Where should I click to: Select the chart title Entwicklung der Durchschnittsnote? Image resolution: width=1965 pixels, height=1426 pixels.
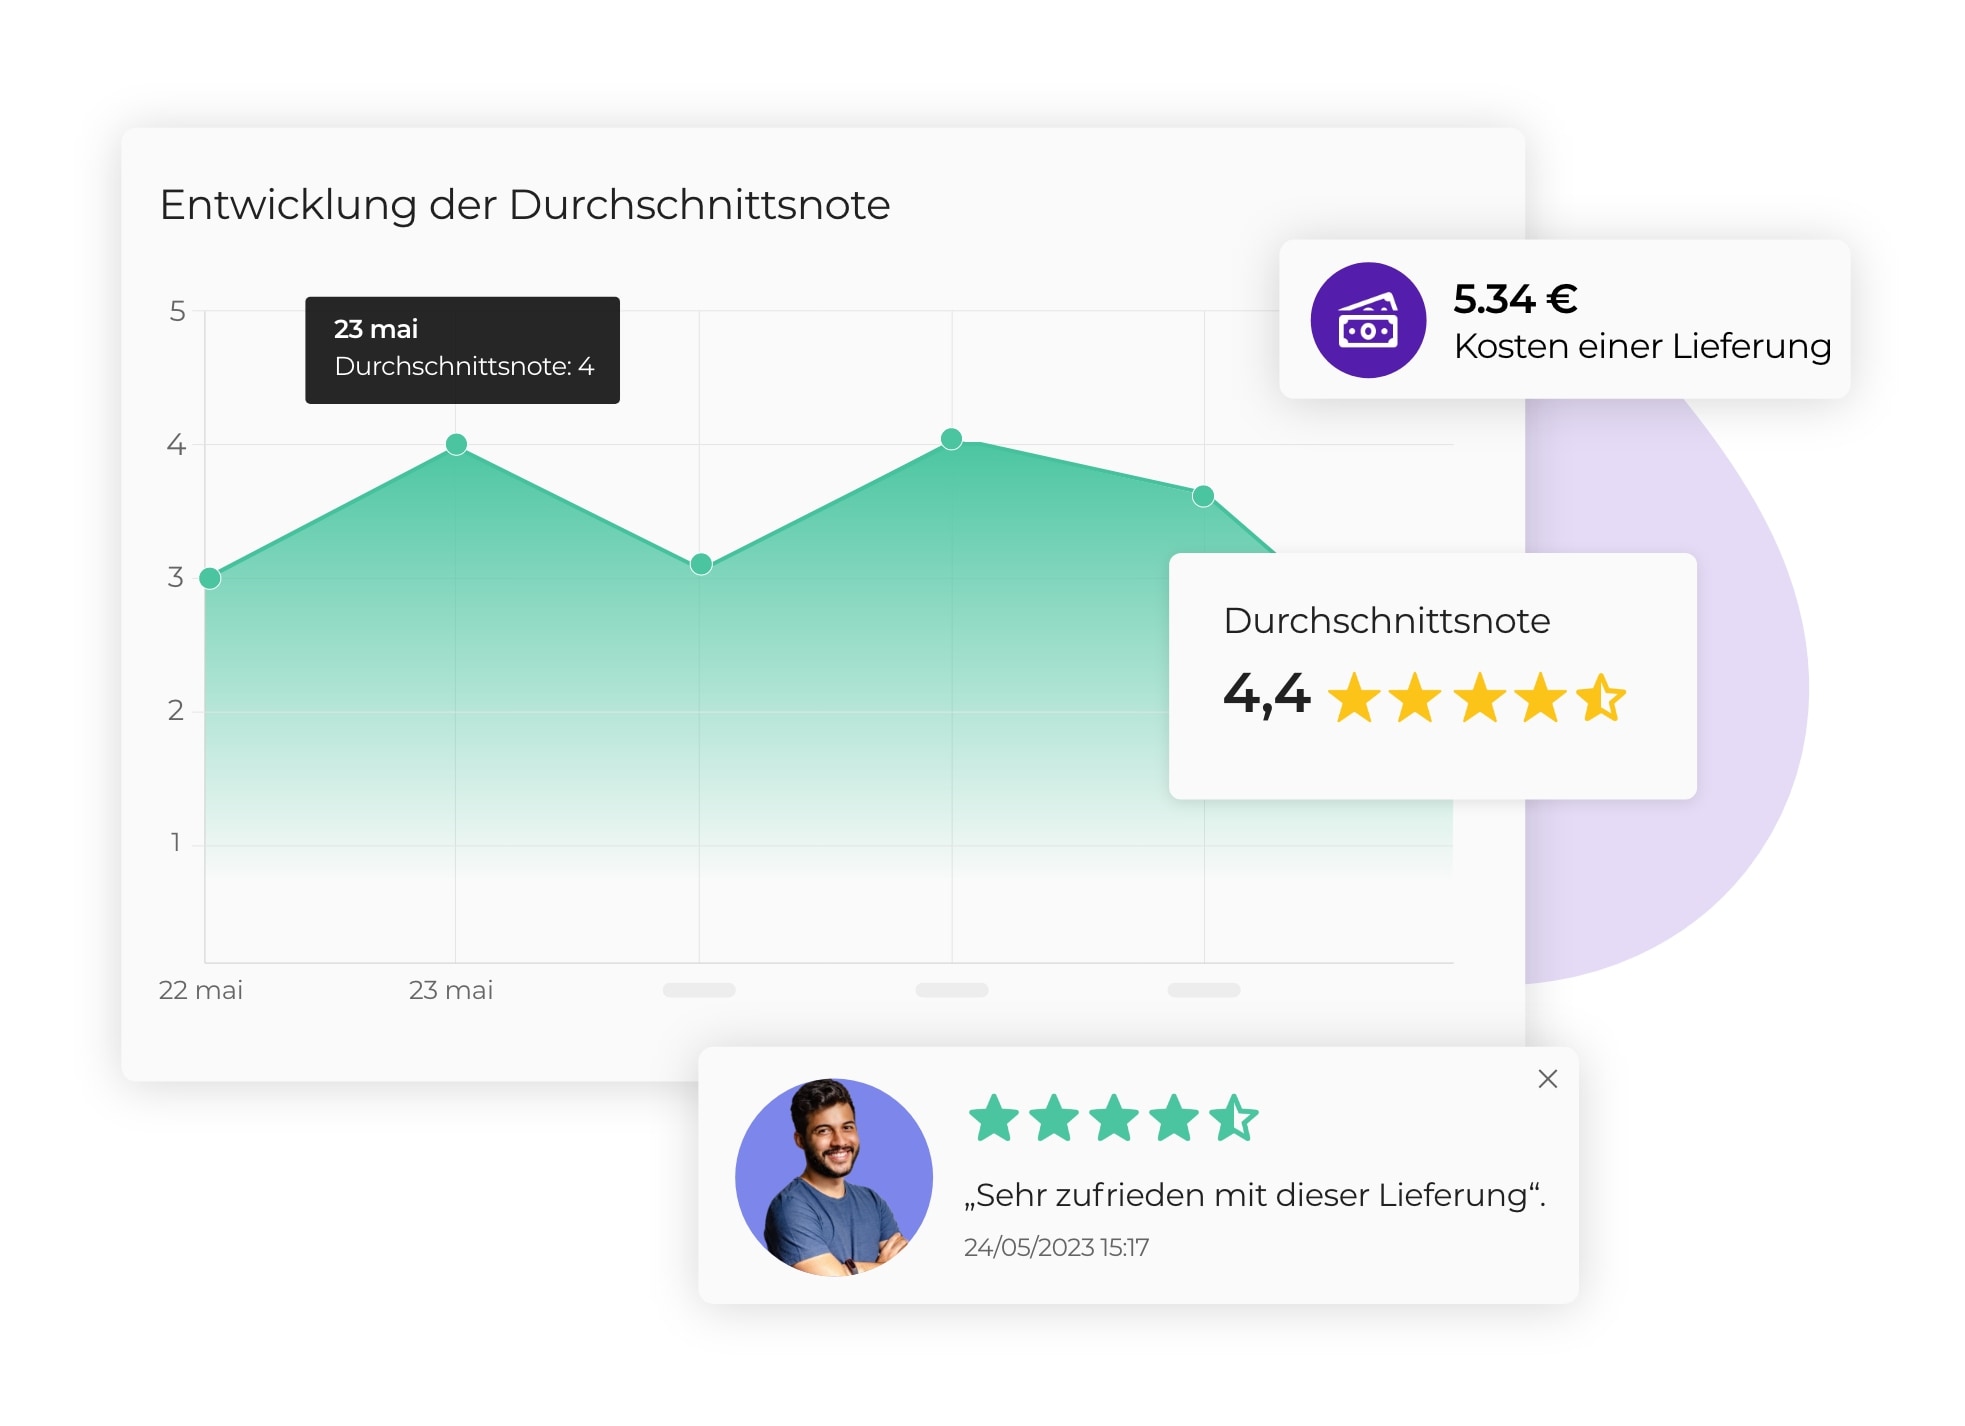[526, 203]
